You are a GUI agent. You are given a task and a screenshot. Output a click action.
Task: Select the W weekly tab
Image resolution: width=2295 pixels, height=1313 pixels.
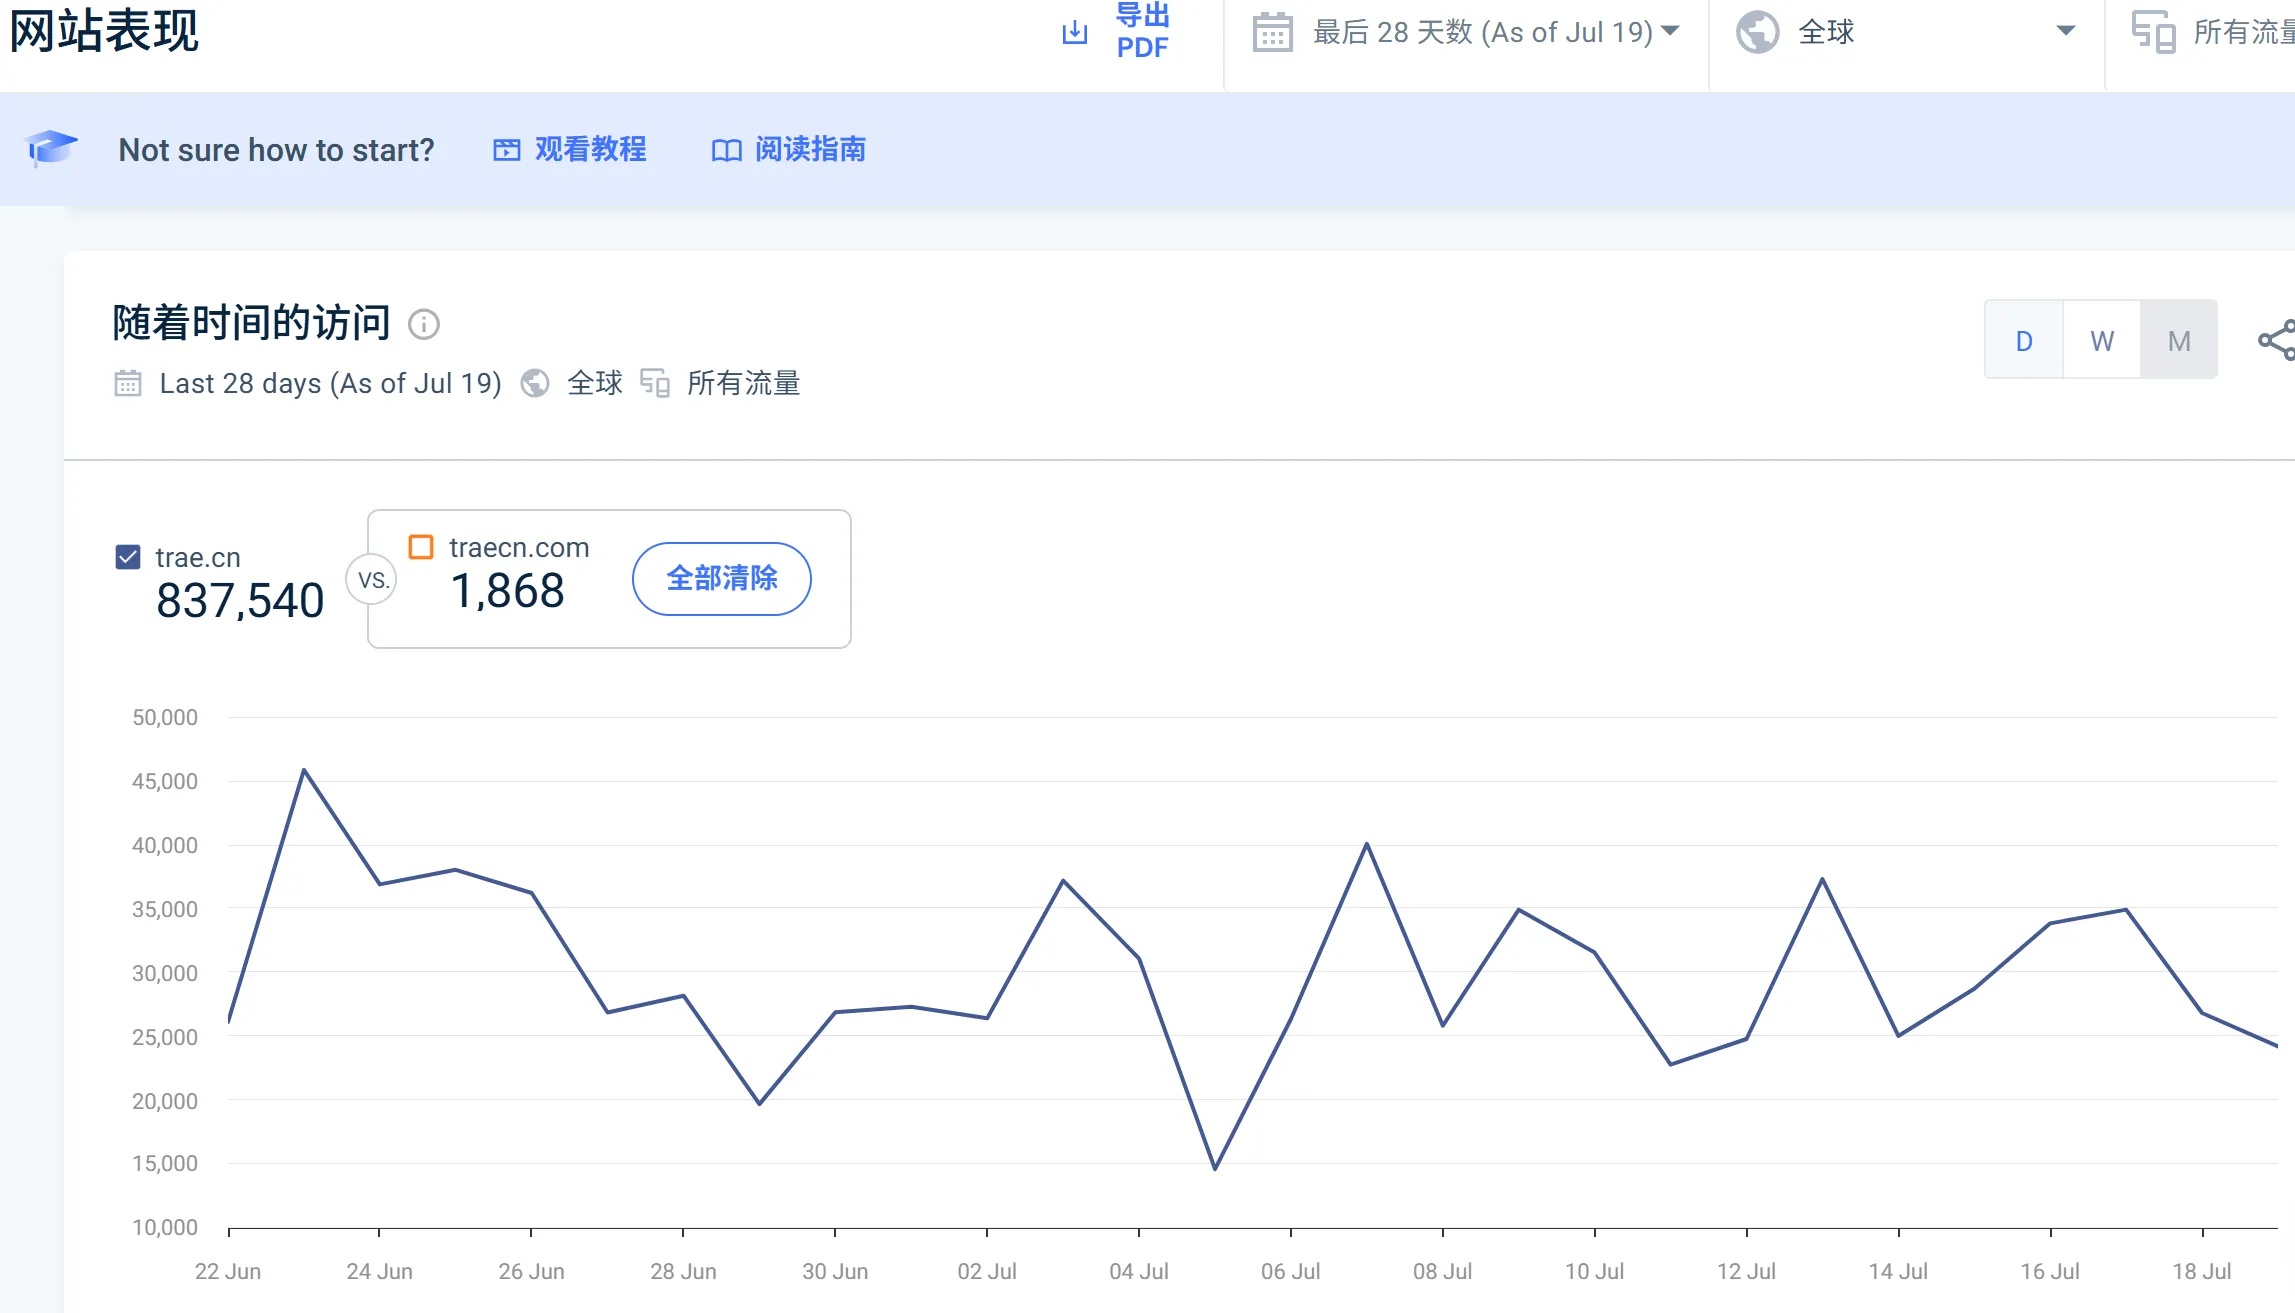2102,341
